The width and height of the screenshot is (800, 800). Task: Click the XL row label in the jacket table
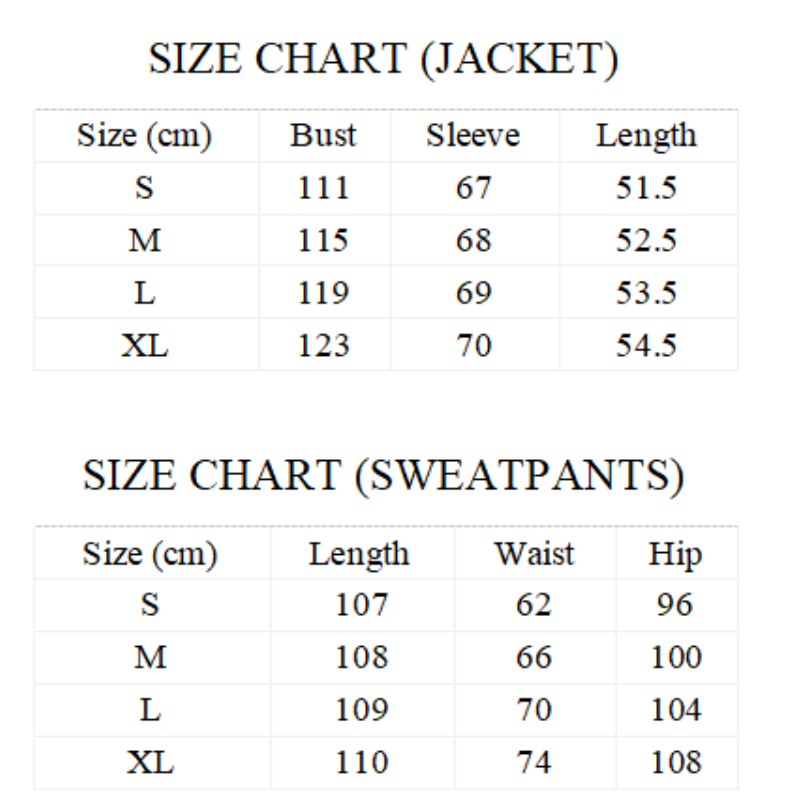coord(145,345)
